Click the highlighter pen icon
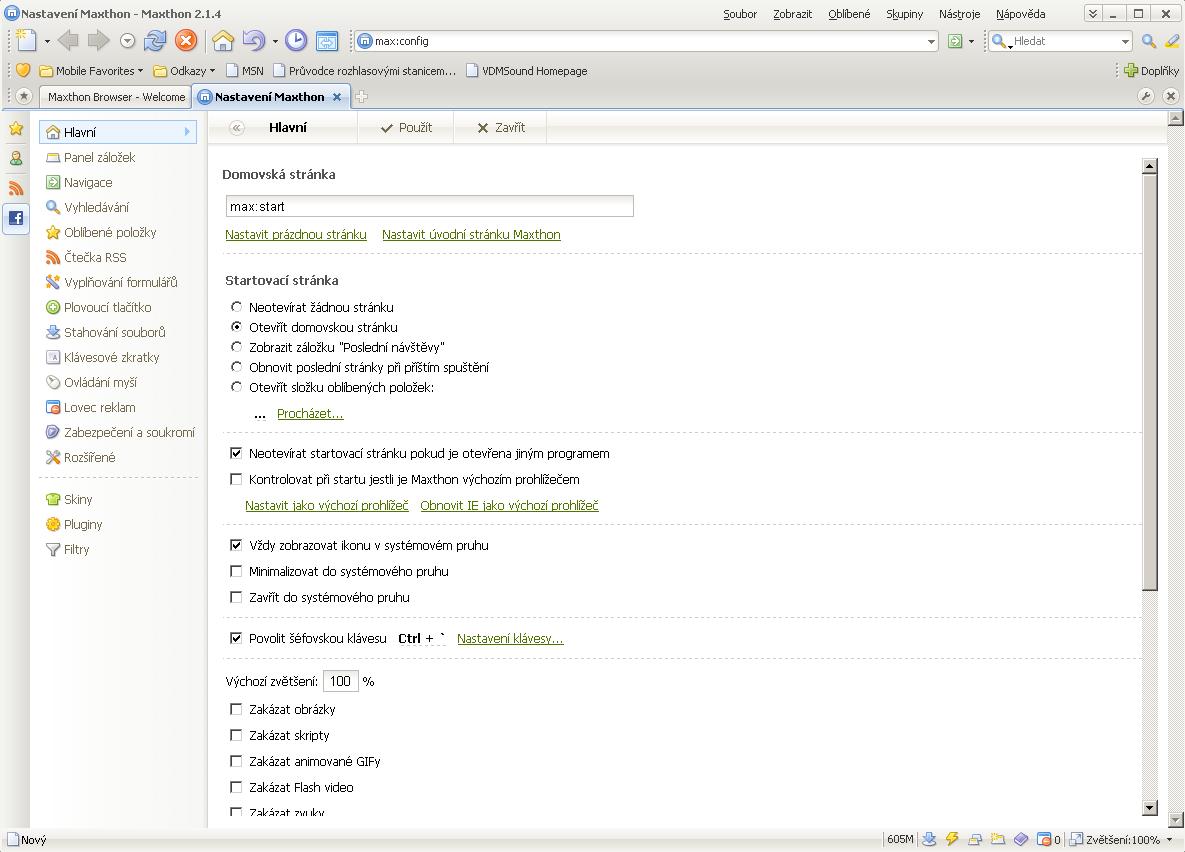Screen dimensions: 1185x852 click(x=1172, y=42)
